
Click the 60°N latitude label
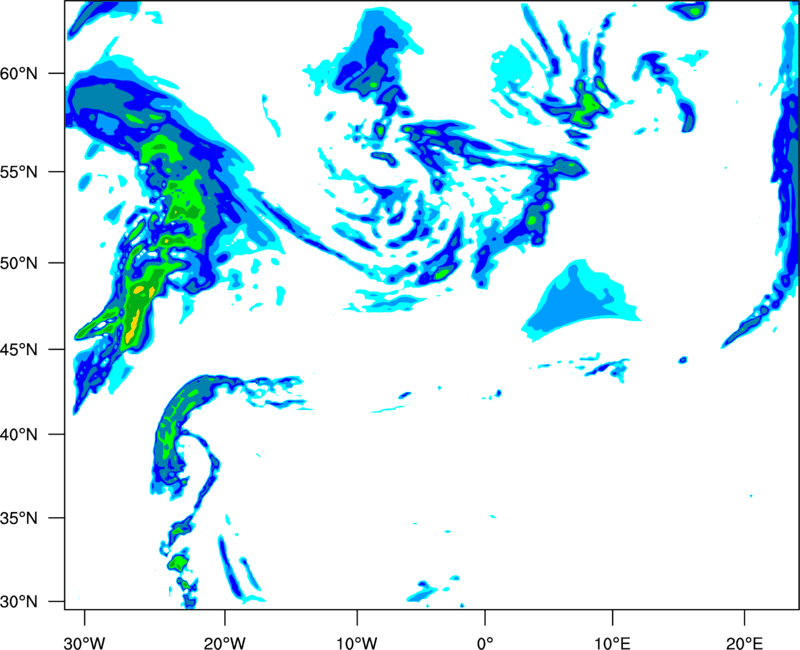19,73
